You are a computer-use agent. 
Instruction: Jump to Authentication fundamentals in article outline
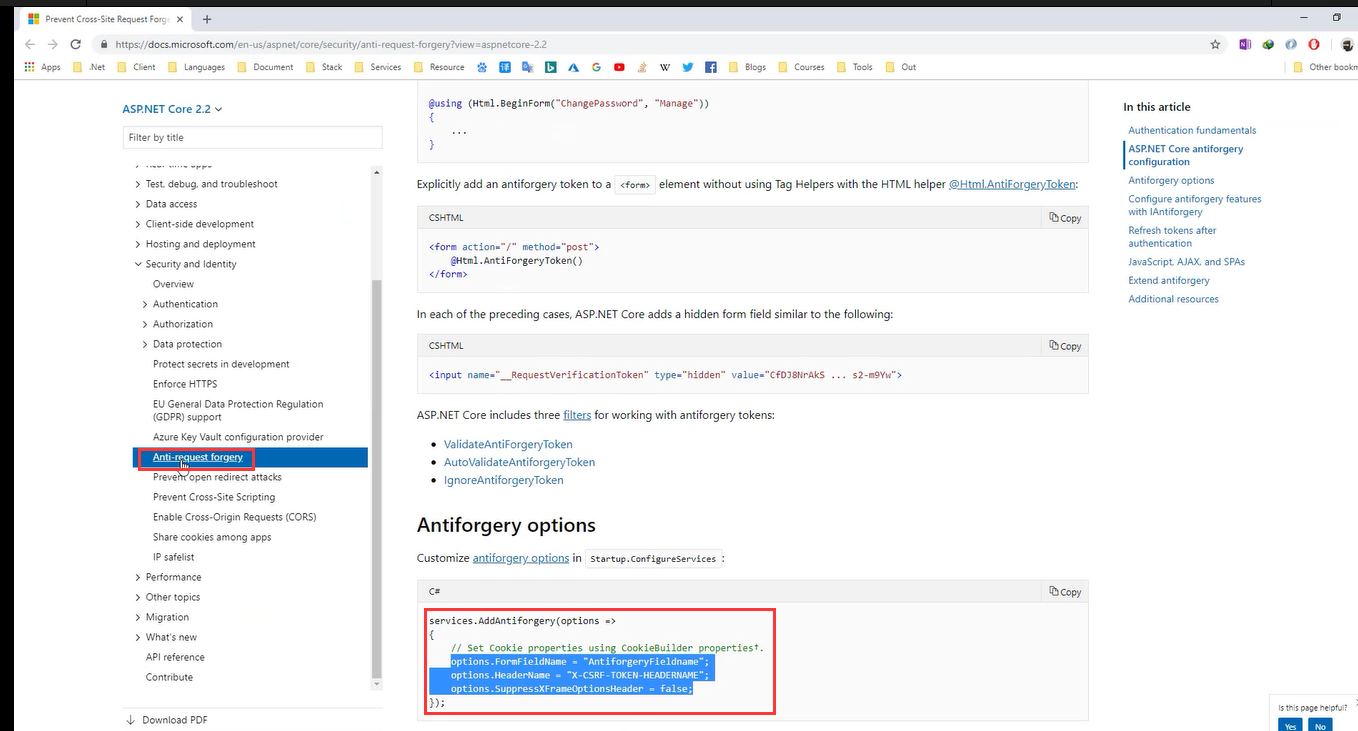(1192, 130)
